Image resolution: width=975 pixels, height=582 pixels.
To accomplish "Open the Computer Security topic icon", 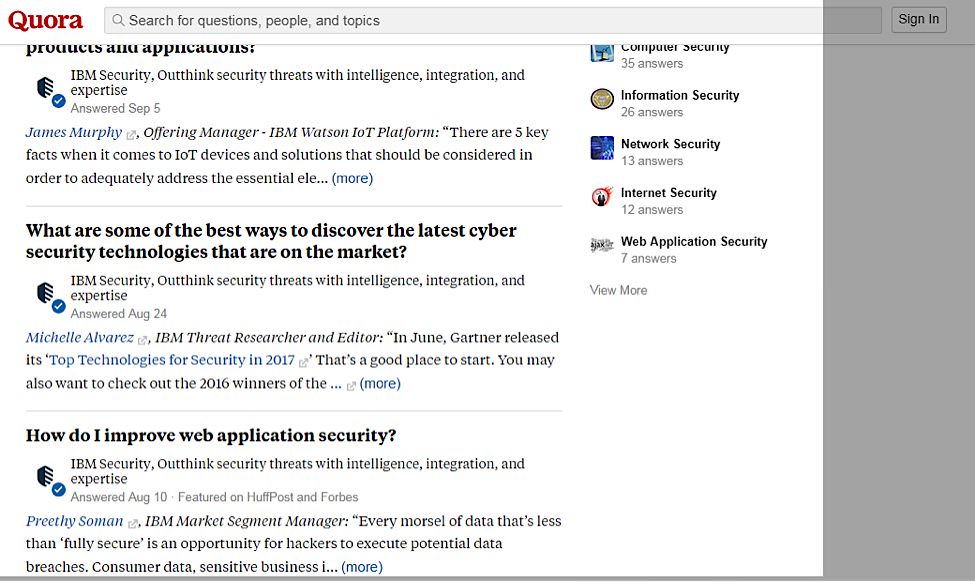I will point(602,53).
